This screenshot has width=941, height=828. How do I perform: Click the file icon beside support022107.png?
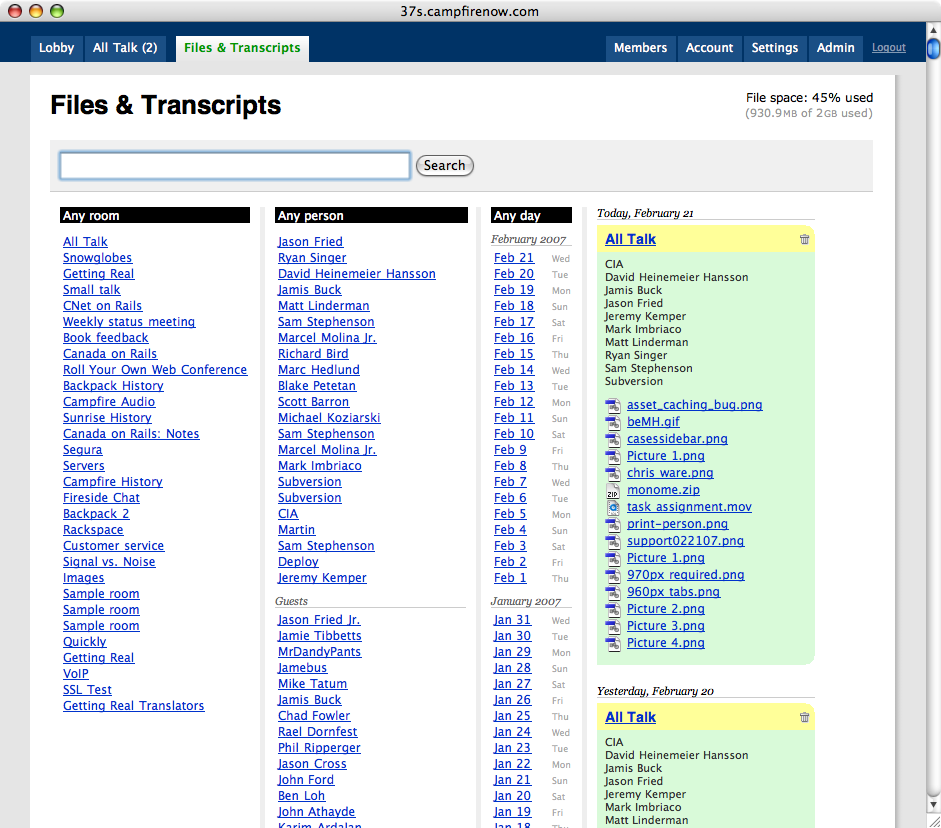(x=613, y=541)
